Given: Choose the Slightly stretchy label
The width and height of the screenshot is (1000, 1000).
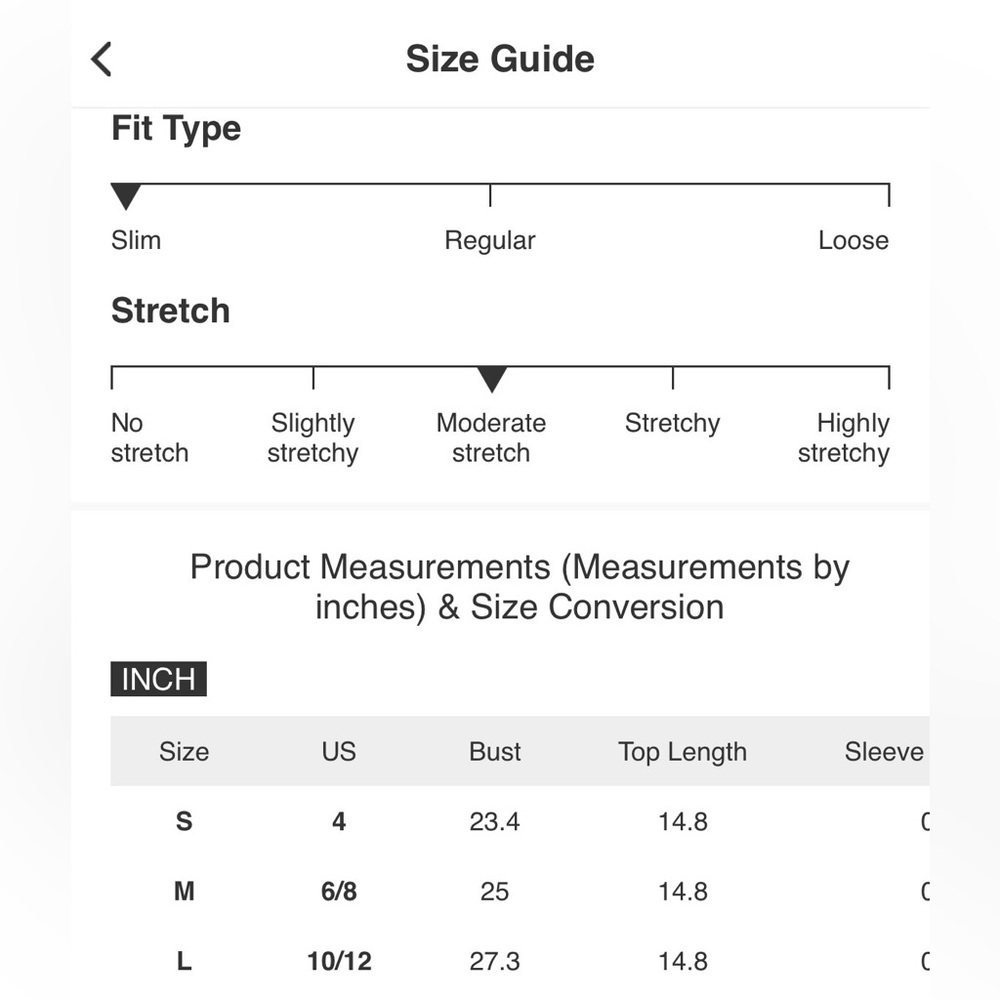Looking at the screenshot, I should point(312,438).
